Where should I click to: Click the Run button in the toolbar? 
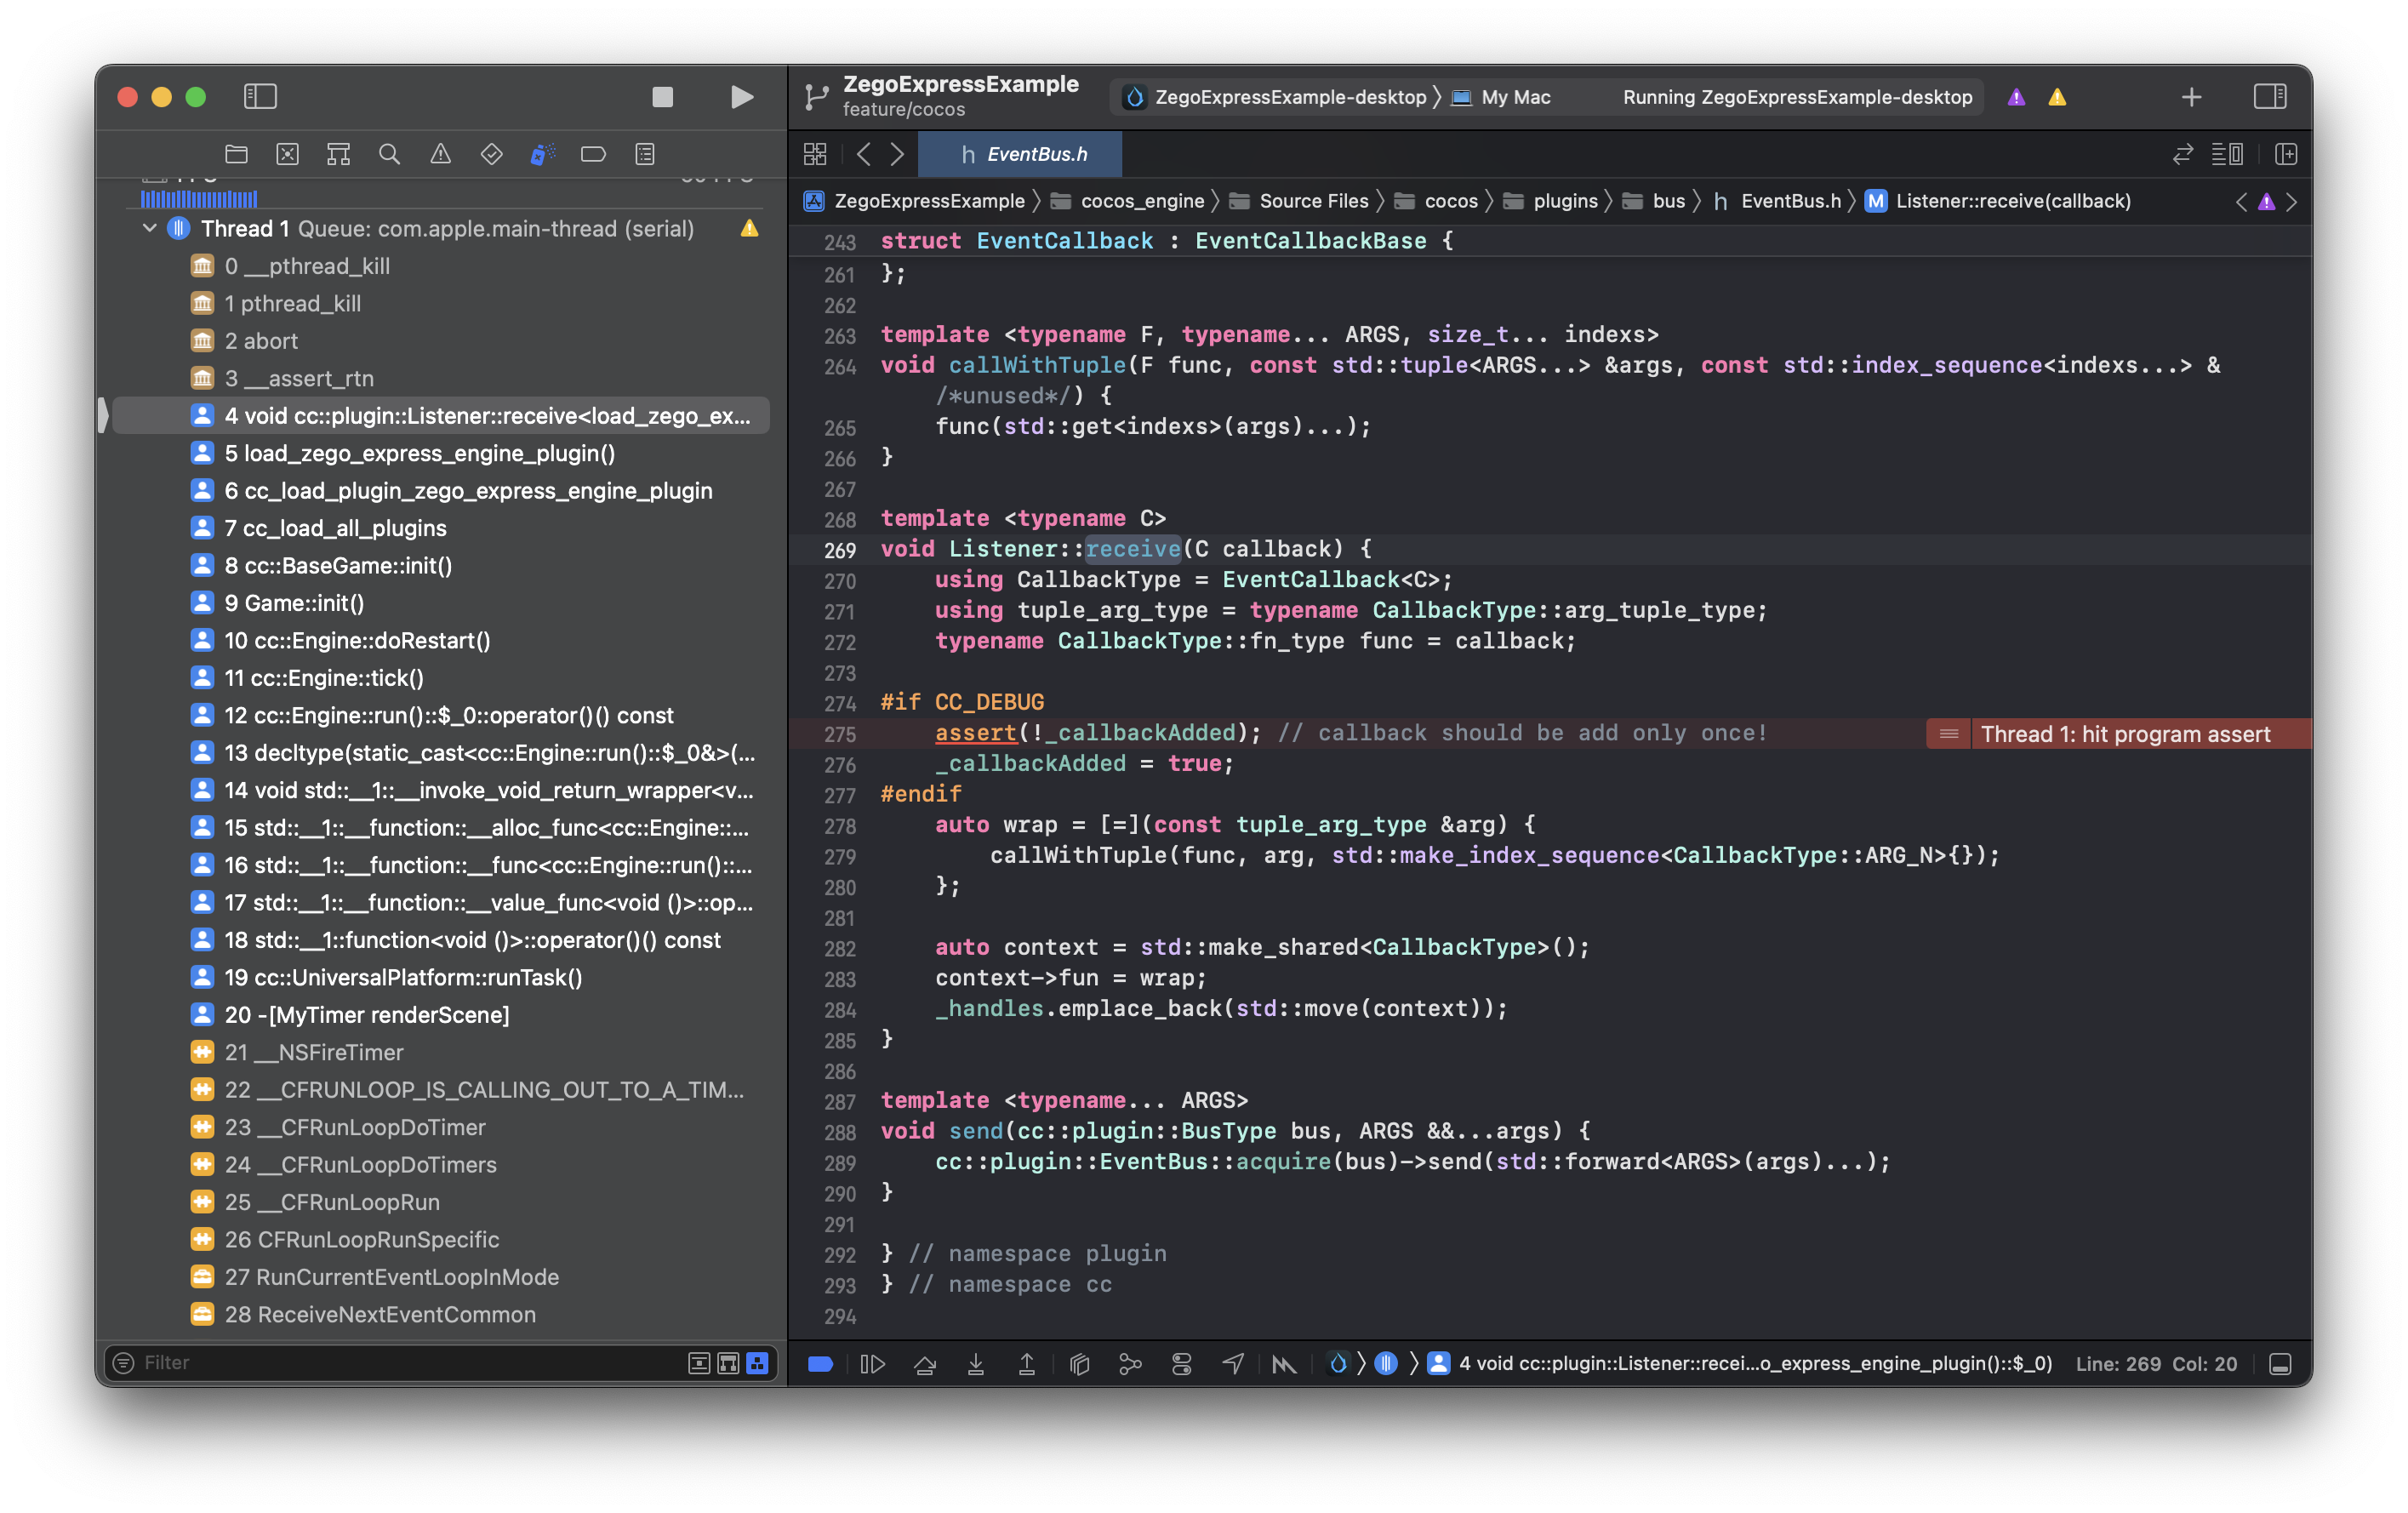[x=740, y=97]
